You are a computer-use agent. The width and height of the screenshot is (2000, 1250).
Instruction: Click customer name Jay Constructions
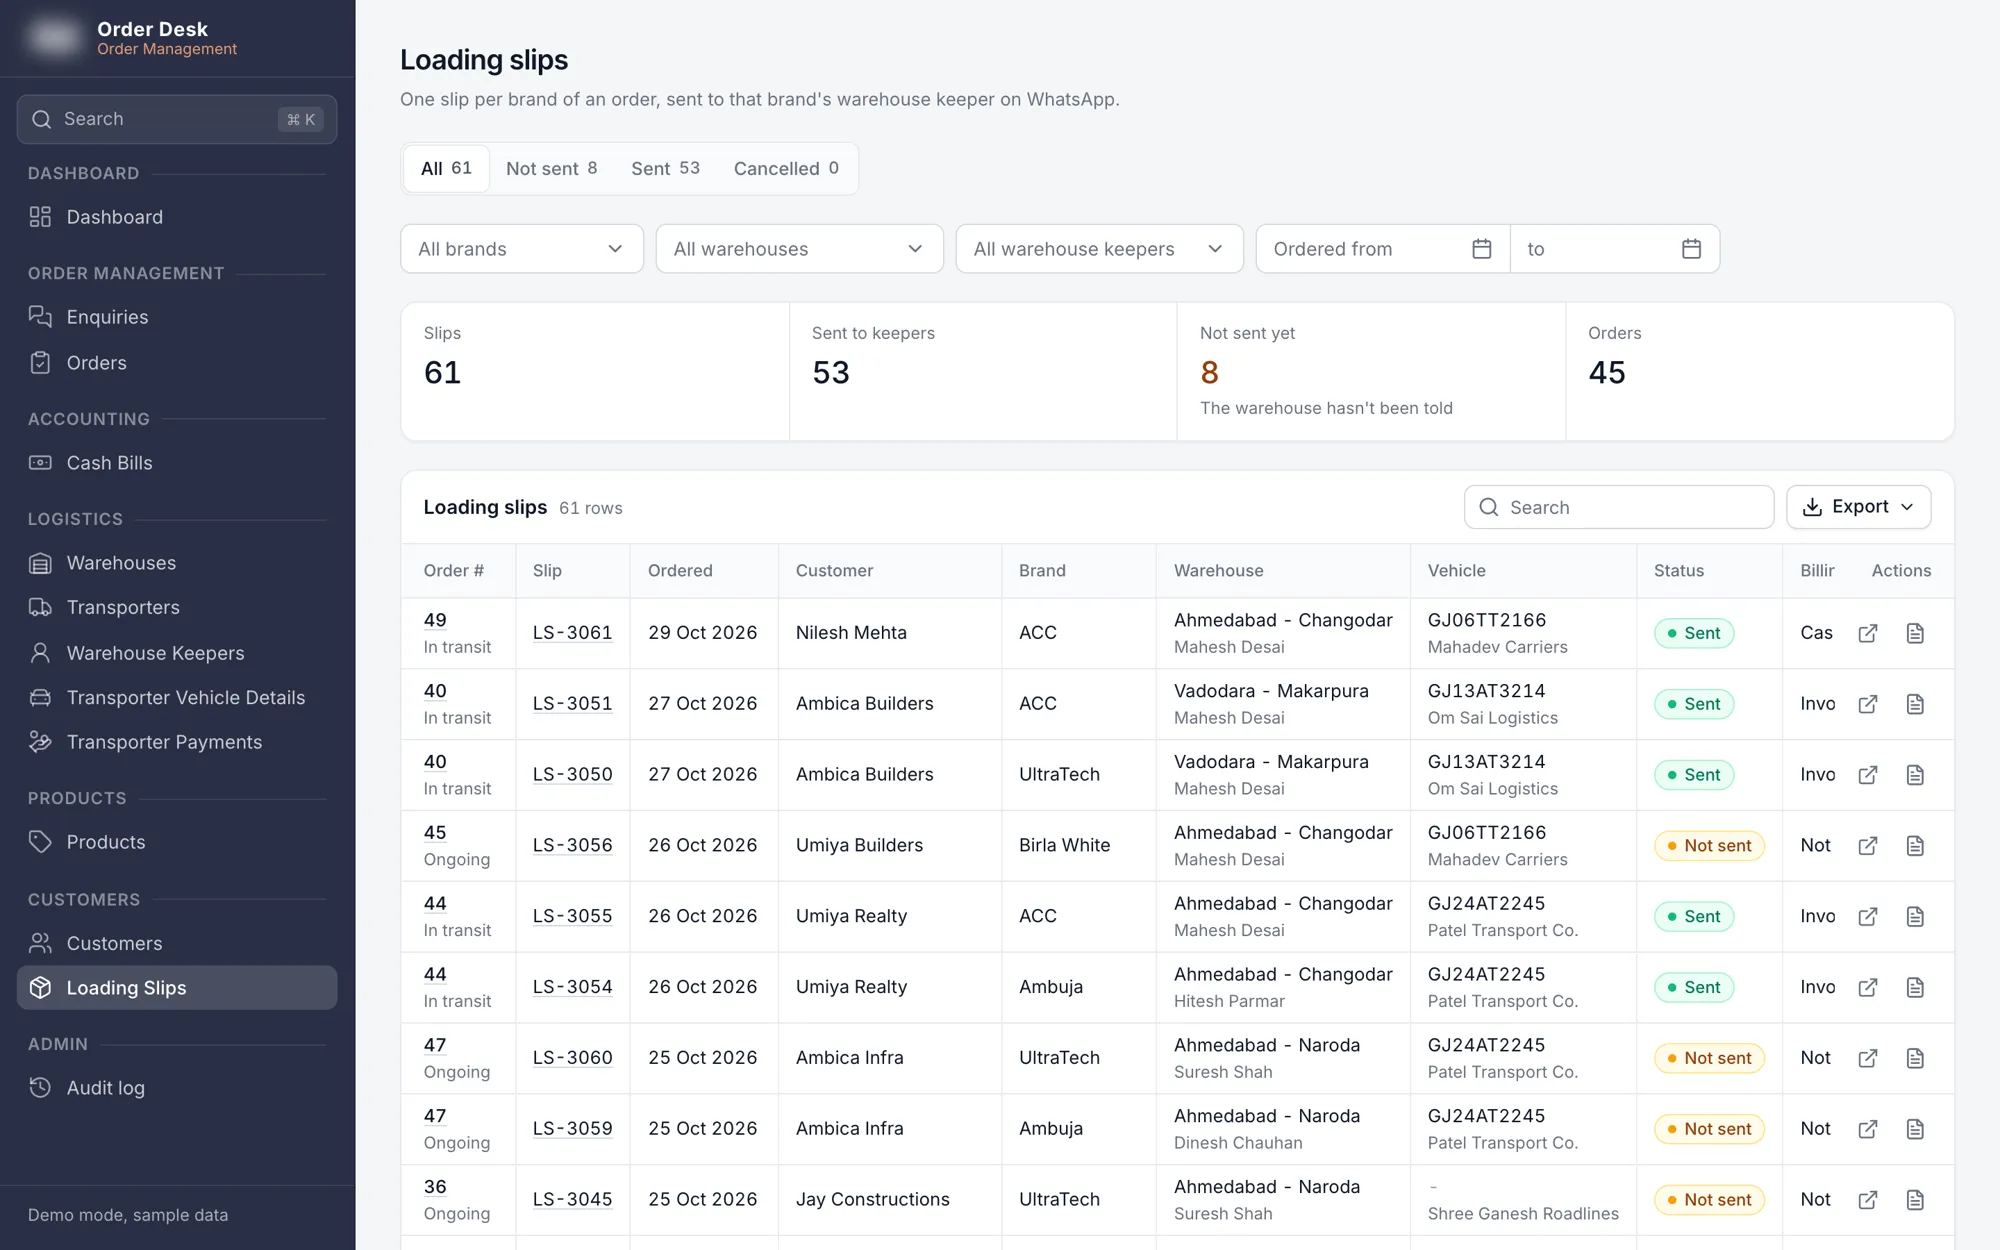click(872, 1200)
